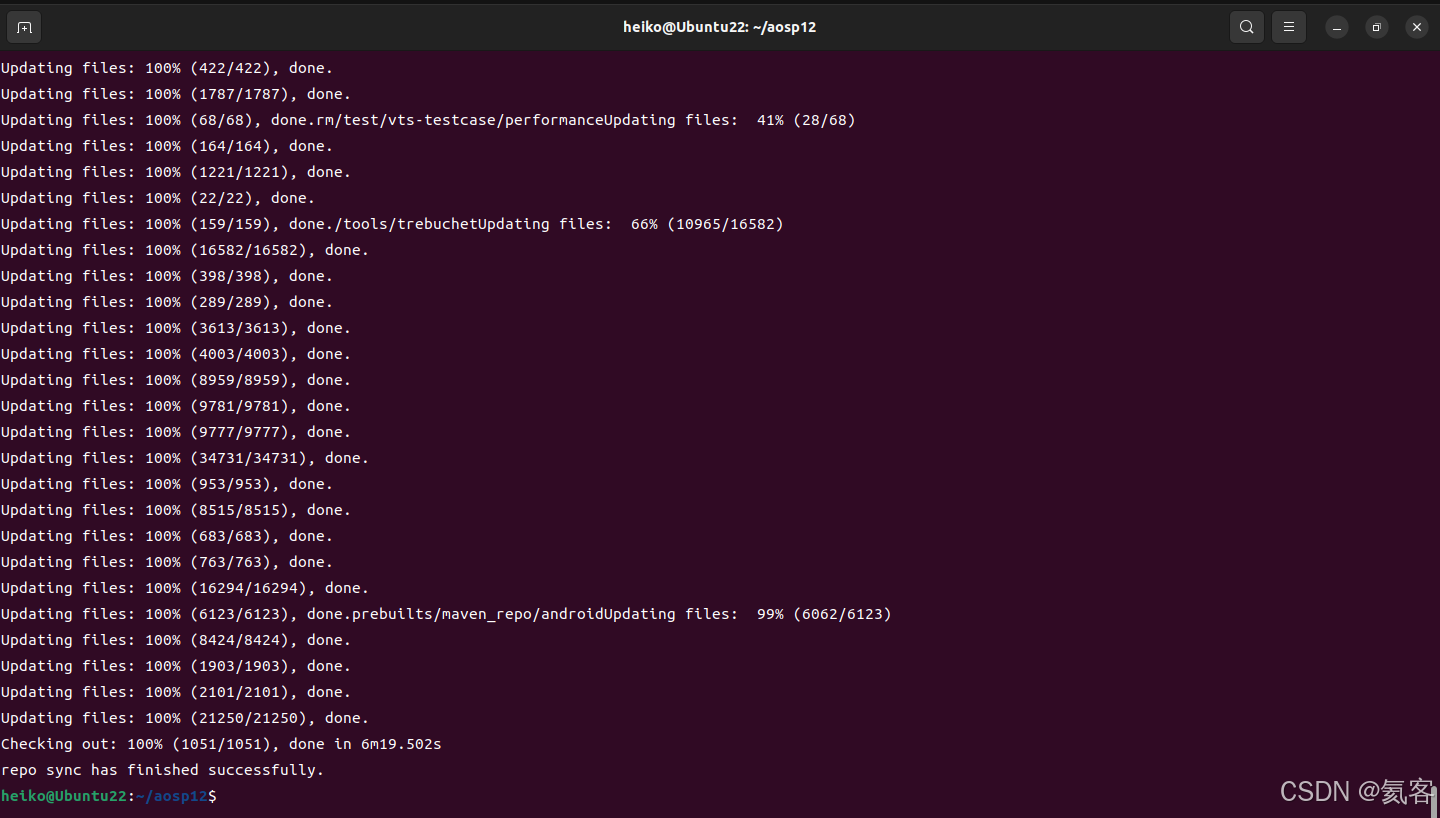Click the 'Updating files: 100% (953/953)' line
Viewport: 1440px width, 818px height.
pos(167,484)
